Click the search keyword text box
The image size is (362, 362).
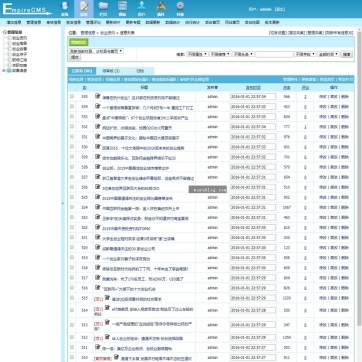pyautogui.click(x=274, y=54)
